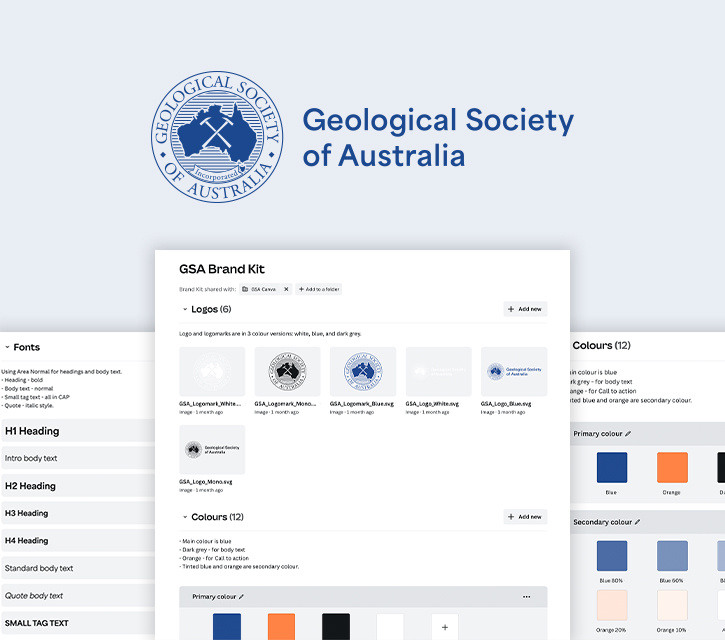725x640 pixels.
Task: Select Blue swatch in right Colours panel
Action: pos(612,467)
